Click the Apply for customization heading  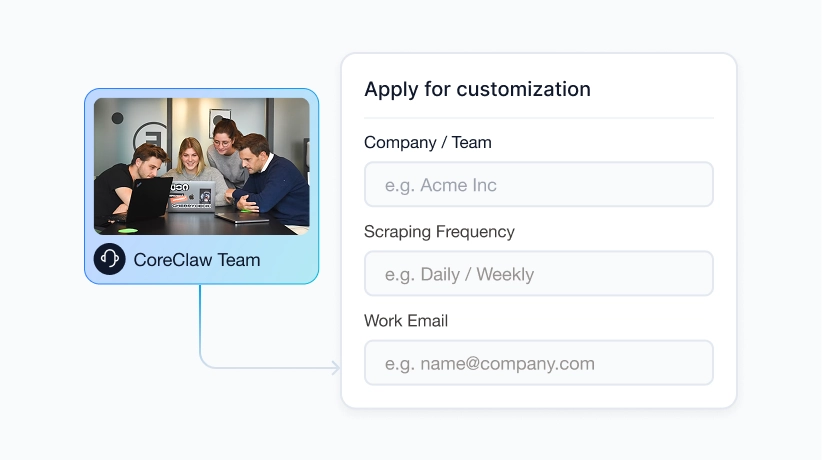pyautogui.click(x=477, y=89)
